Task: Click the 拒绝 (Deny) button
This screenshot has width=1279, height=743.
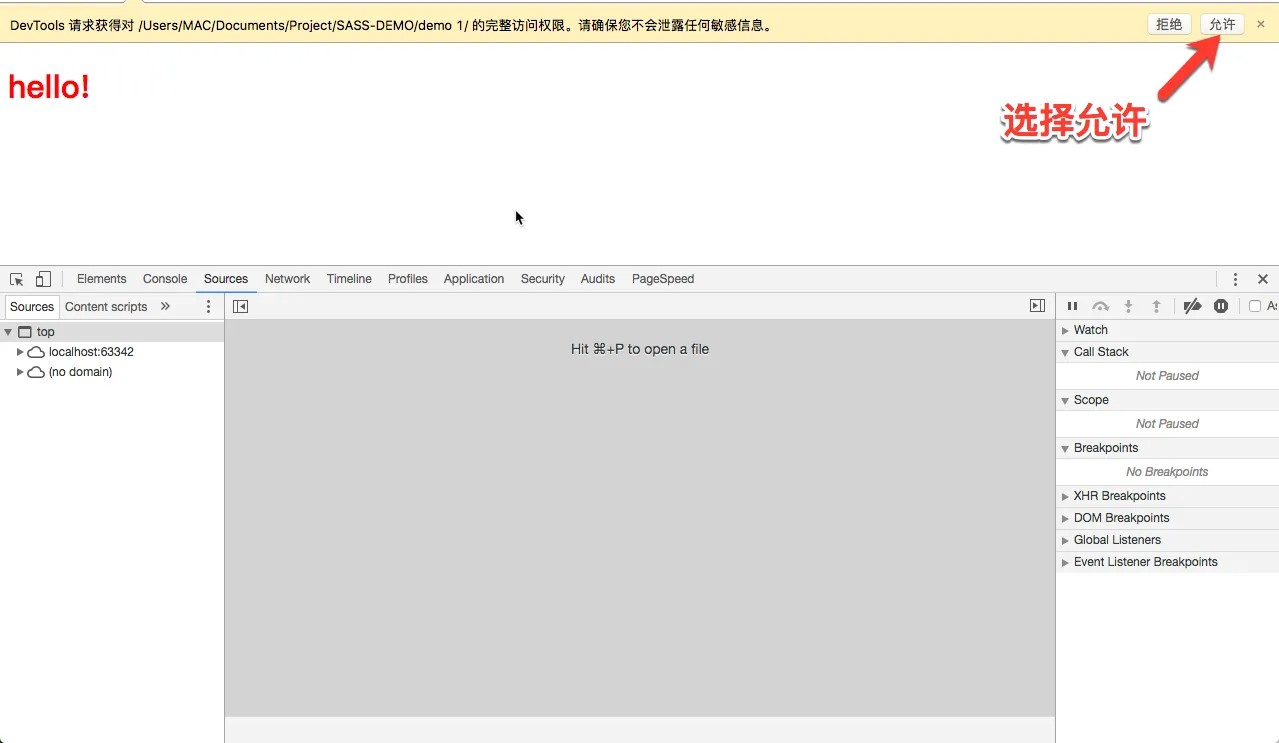Action: (x=1169, y=25)
